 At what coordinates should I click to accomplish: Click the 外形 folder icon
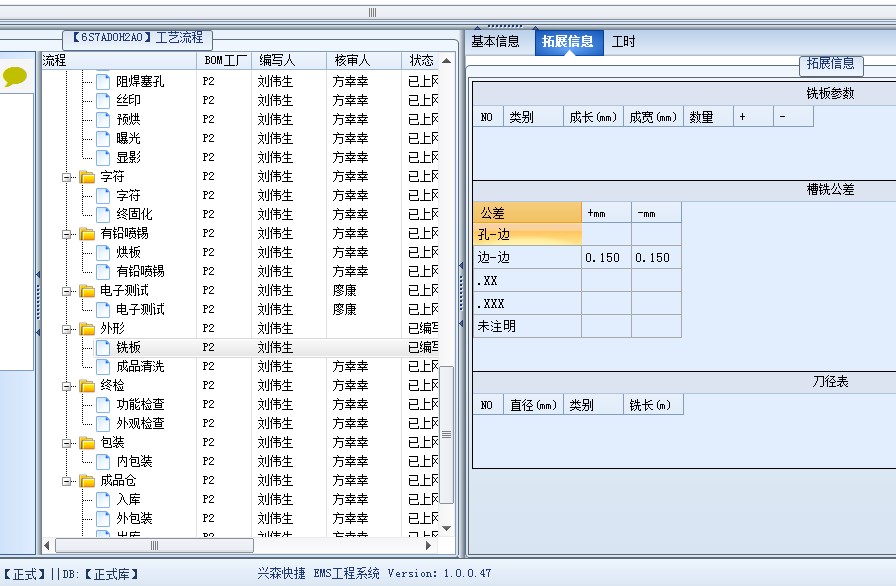[x=87, y=328]
